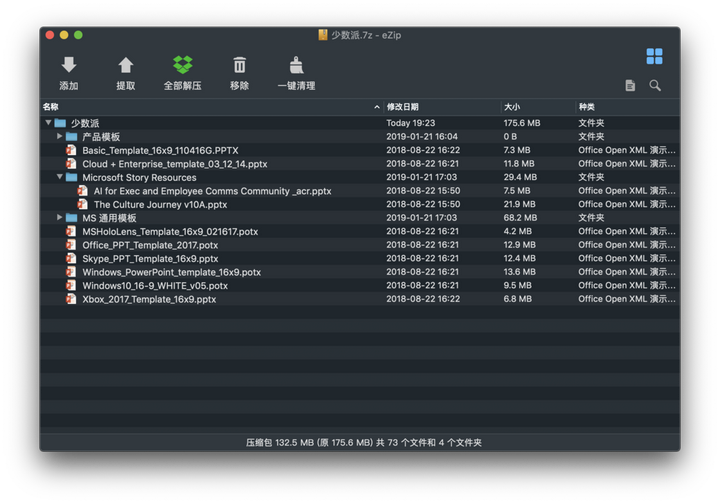The image size is (720, 504).
Task: Click the 13.6 MB size value
Action: tap(519, 272)
